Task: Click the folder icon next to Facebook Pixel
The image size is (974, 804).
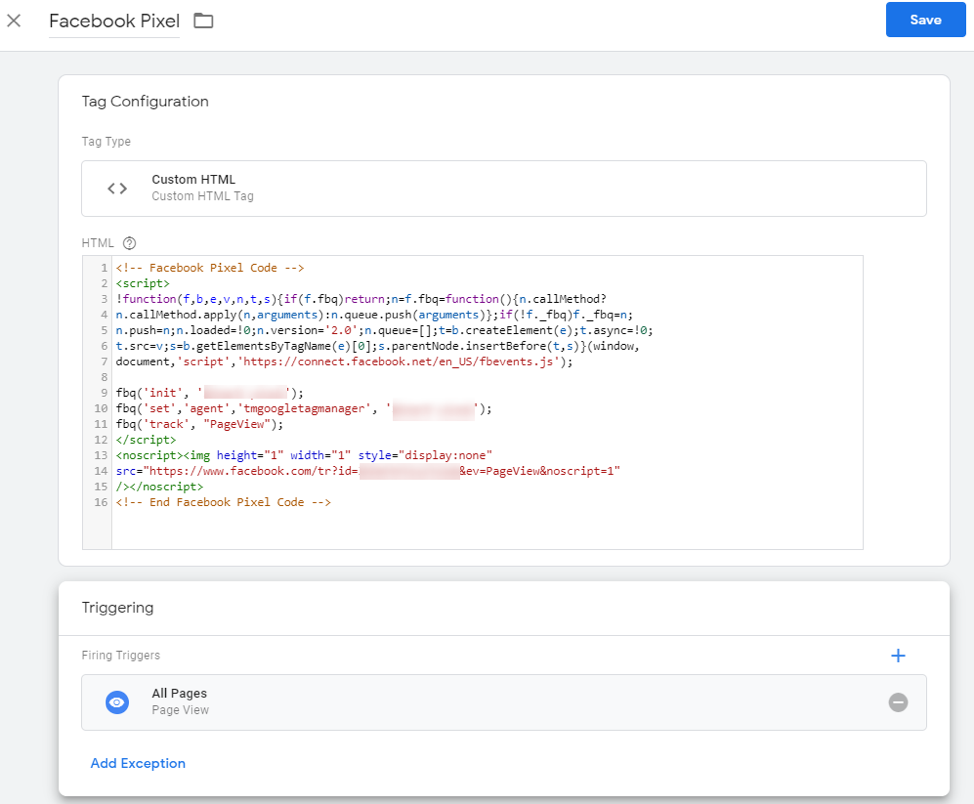Action: tap(203, 21)
